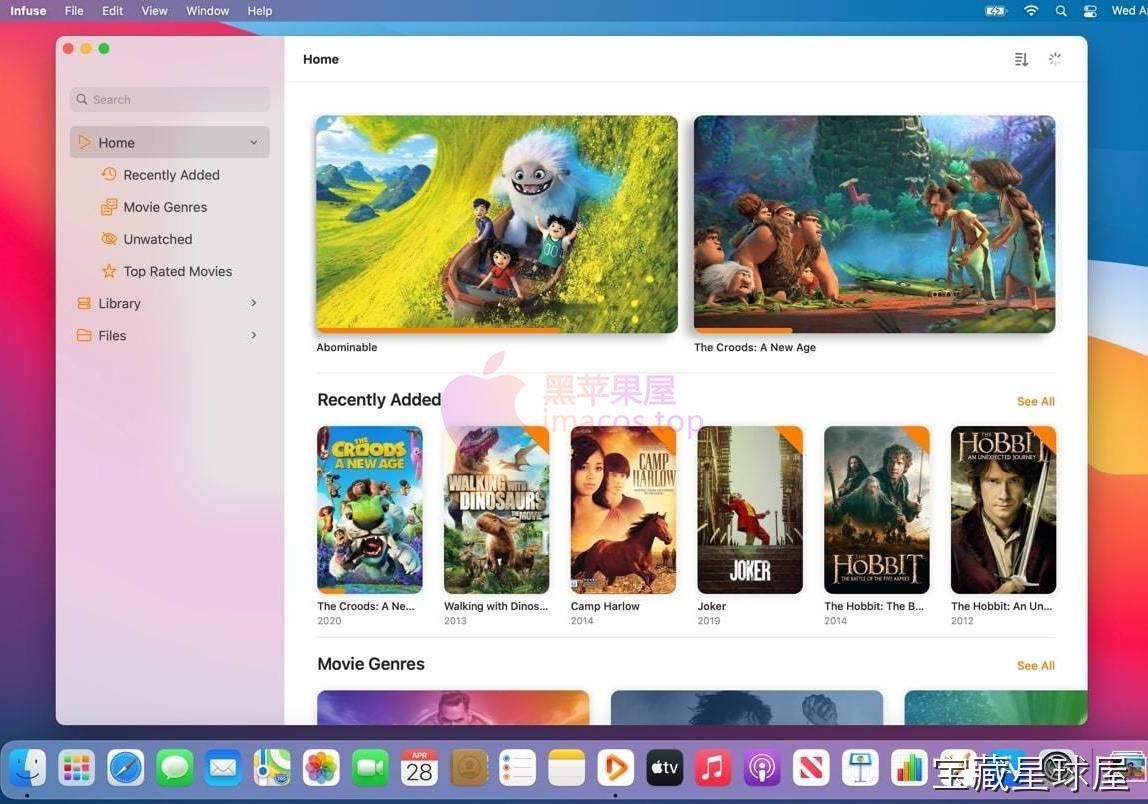Open The Hobbit 2012 poster
This screenshot has height=804, width=1148.
click(x=1003, y=510)
